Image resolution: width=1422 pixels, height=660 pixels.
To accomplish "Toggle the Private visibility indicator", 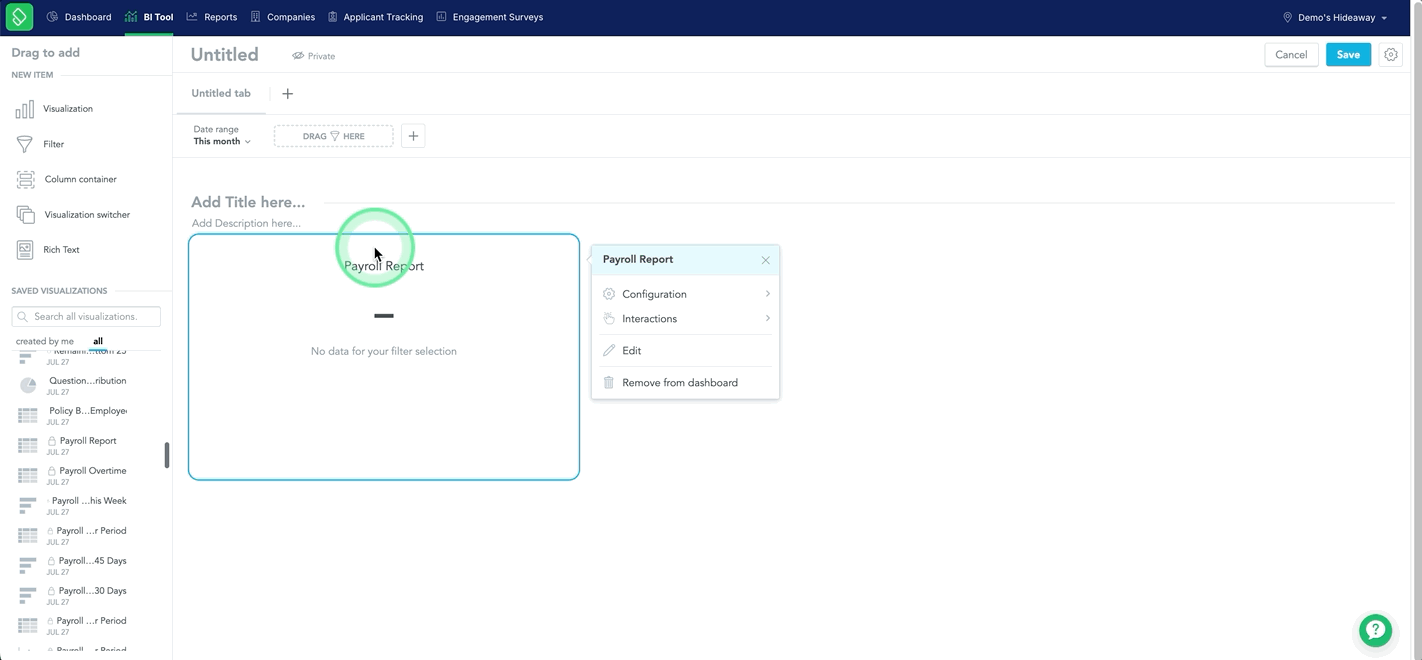I will click(x=314, y=56).
